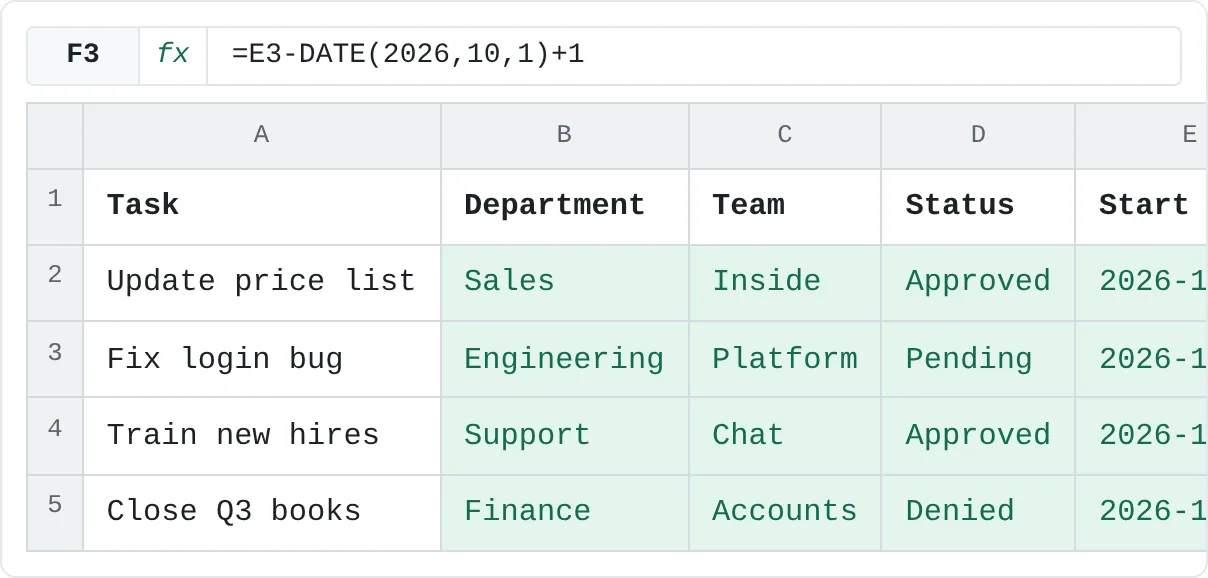Select the "Platform" team cell
The height and width of the screenshot is (578, 1208).
[785, 359]
